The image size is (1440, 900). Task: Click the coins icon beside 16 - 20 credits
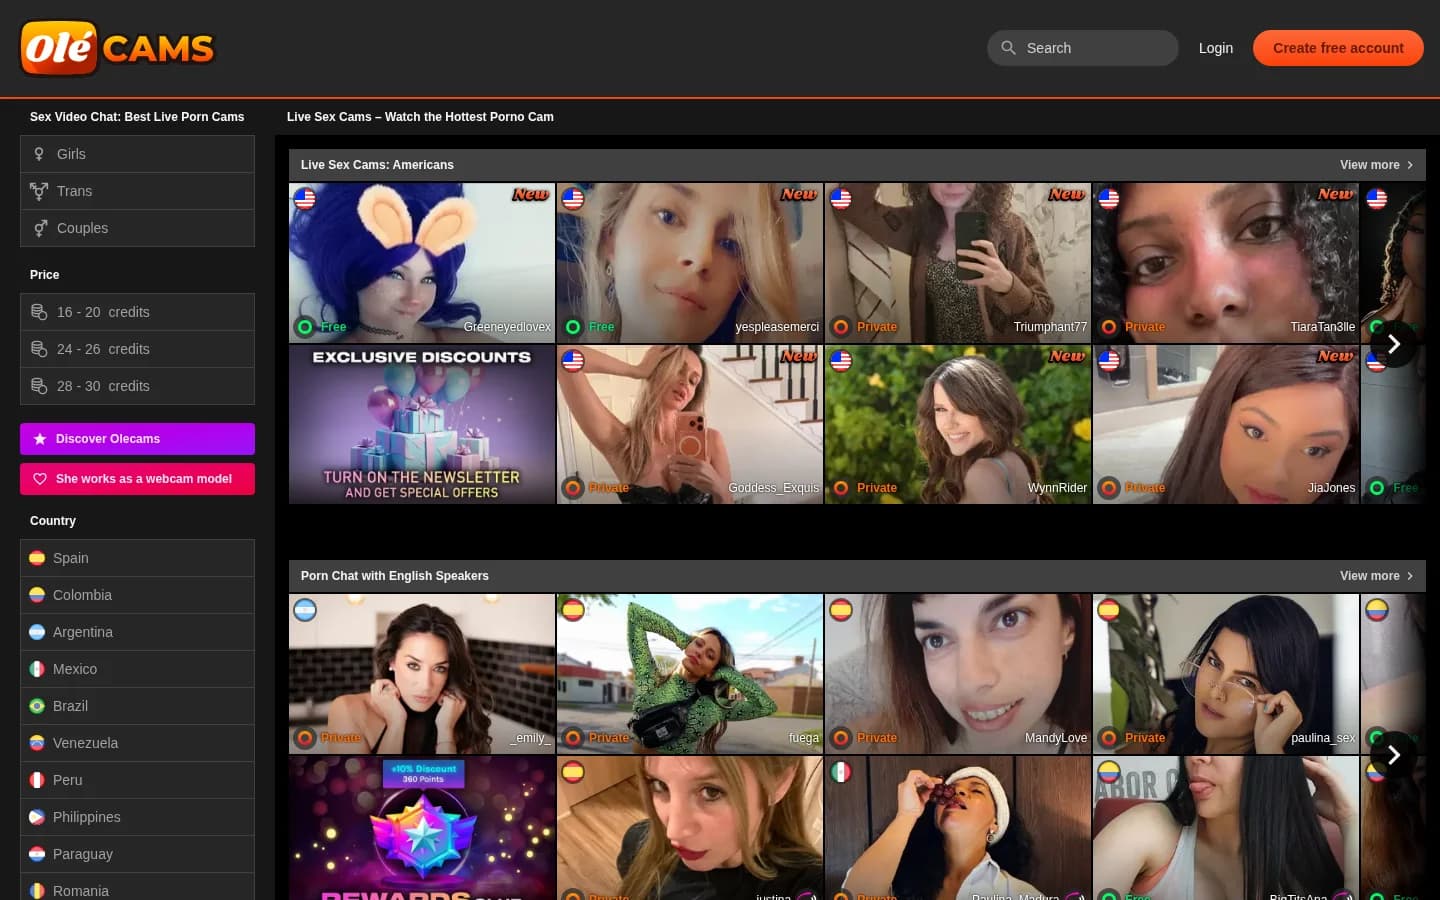click(39, 312)
